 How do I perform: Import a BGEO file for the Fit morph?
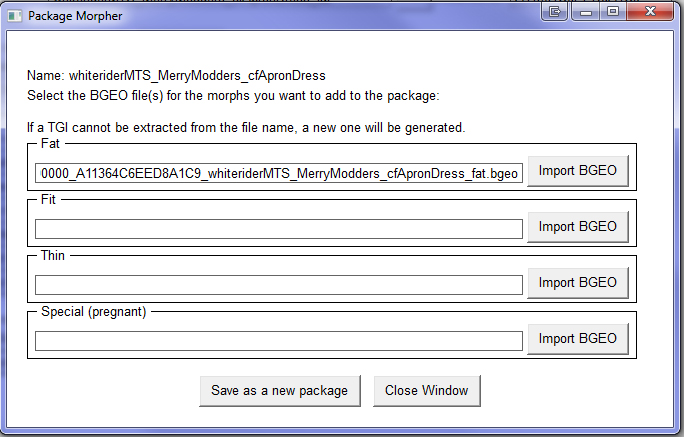577,227
